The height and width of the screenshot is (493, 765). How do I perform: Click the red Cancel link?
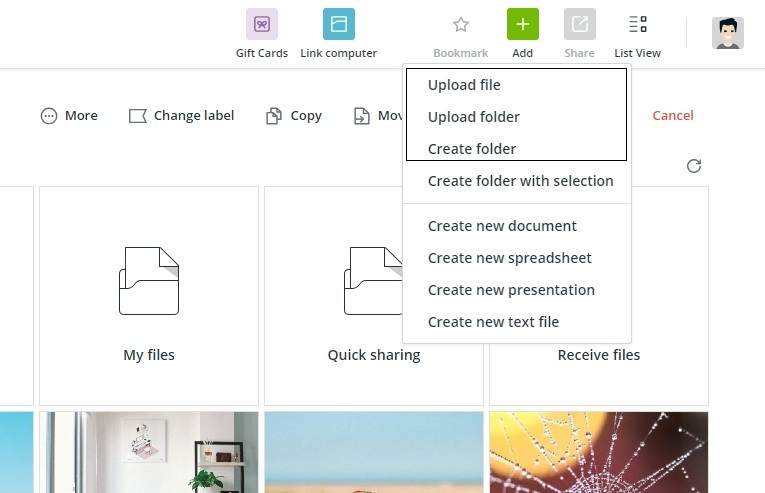point(673,116)
